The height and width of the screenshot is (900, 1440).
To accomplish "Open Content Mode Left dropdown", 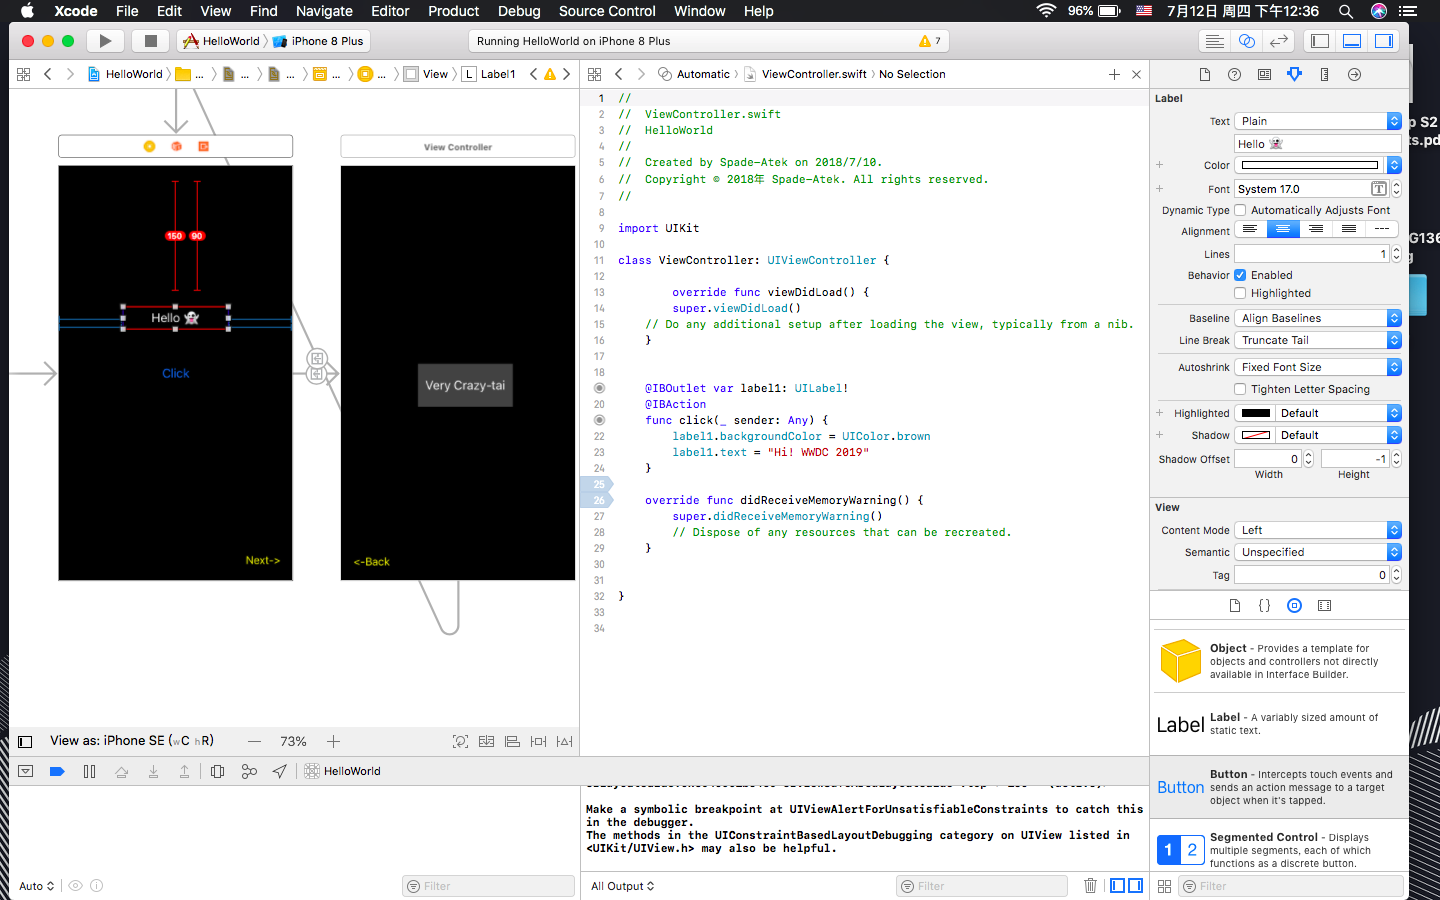I will click(1318, 530).
